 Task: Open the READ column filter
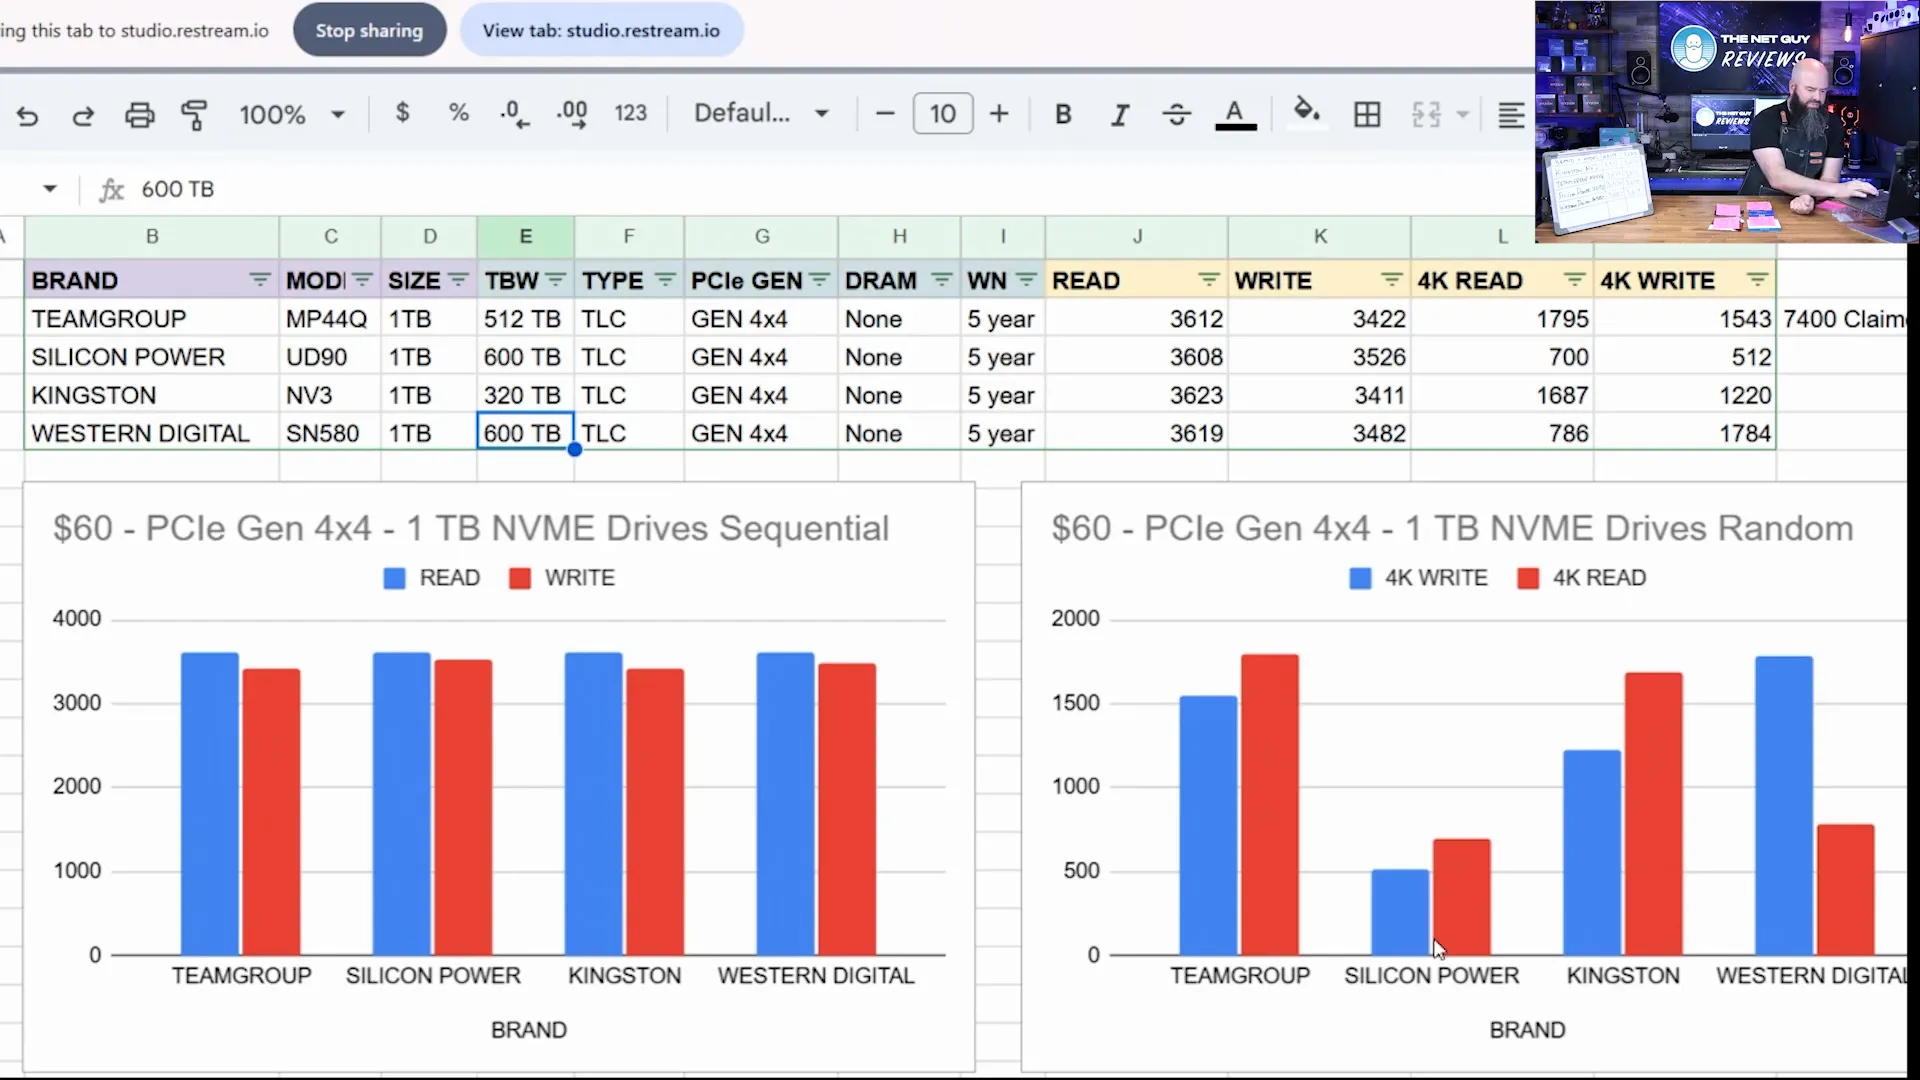pyautogui.click(x=1208, y=280)
